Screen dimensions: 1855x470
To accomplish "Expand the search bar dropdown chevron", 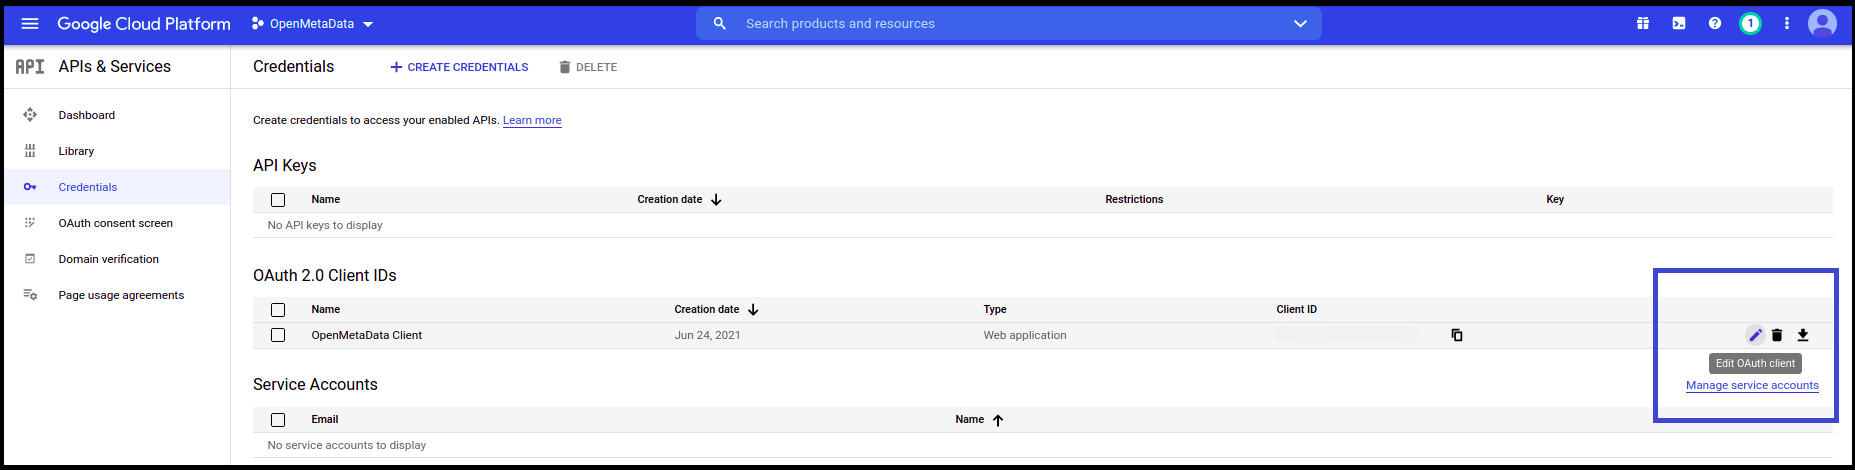I will pyautogui.click(x=1300, y=24).
